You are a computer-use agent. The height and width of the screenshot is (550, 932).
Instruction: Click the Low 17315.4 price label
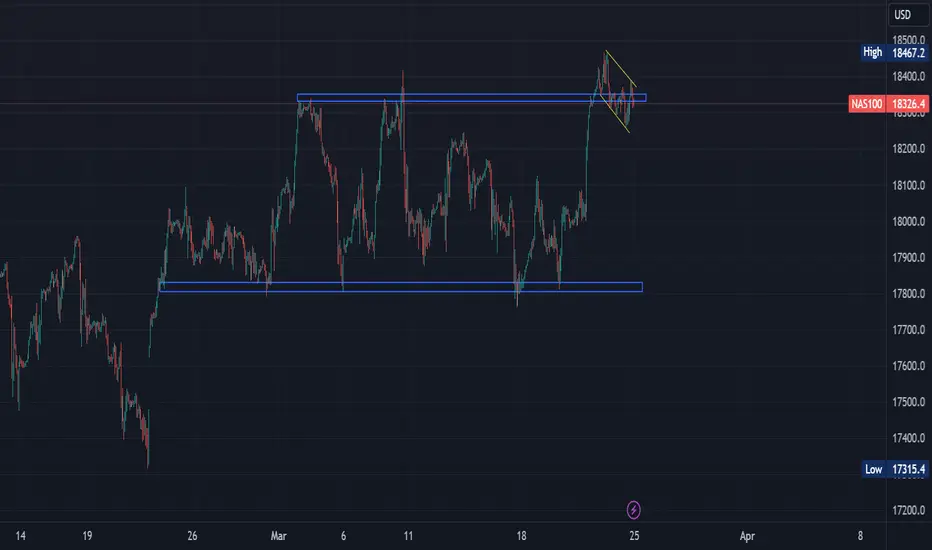tap(895, 469)
